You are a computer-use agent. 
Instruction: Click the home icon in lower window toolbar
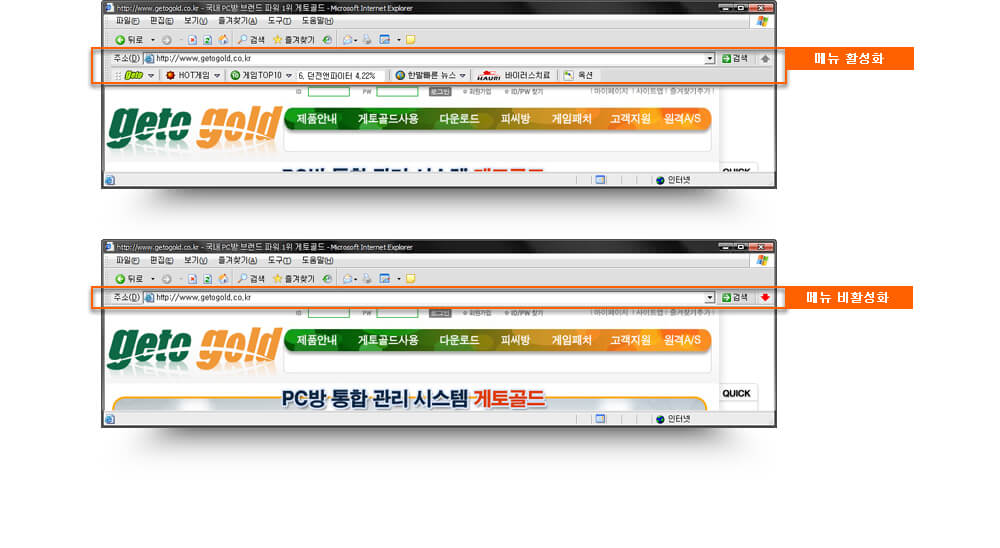pyautogui.click(x=223, y=279)
